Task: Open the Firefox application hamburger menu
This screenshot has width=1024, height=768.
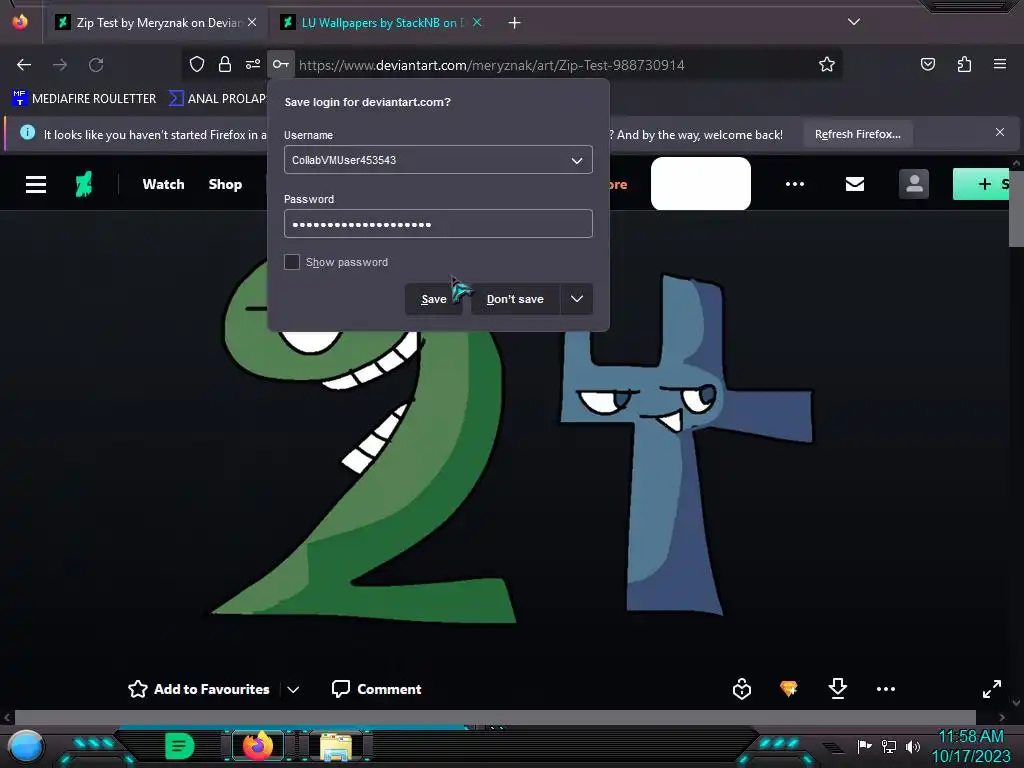Action: point(1000,64)
